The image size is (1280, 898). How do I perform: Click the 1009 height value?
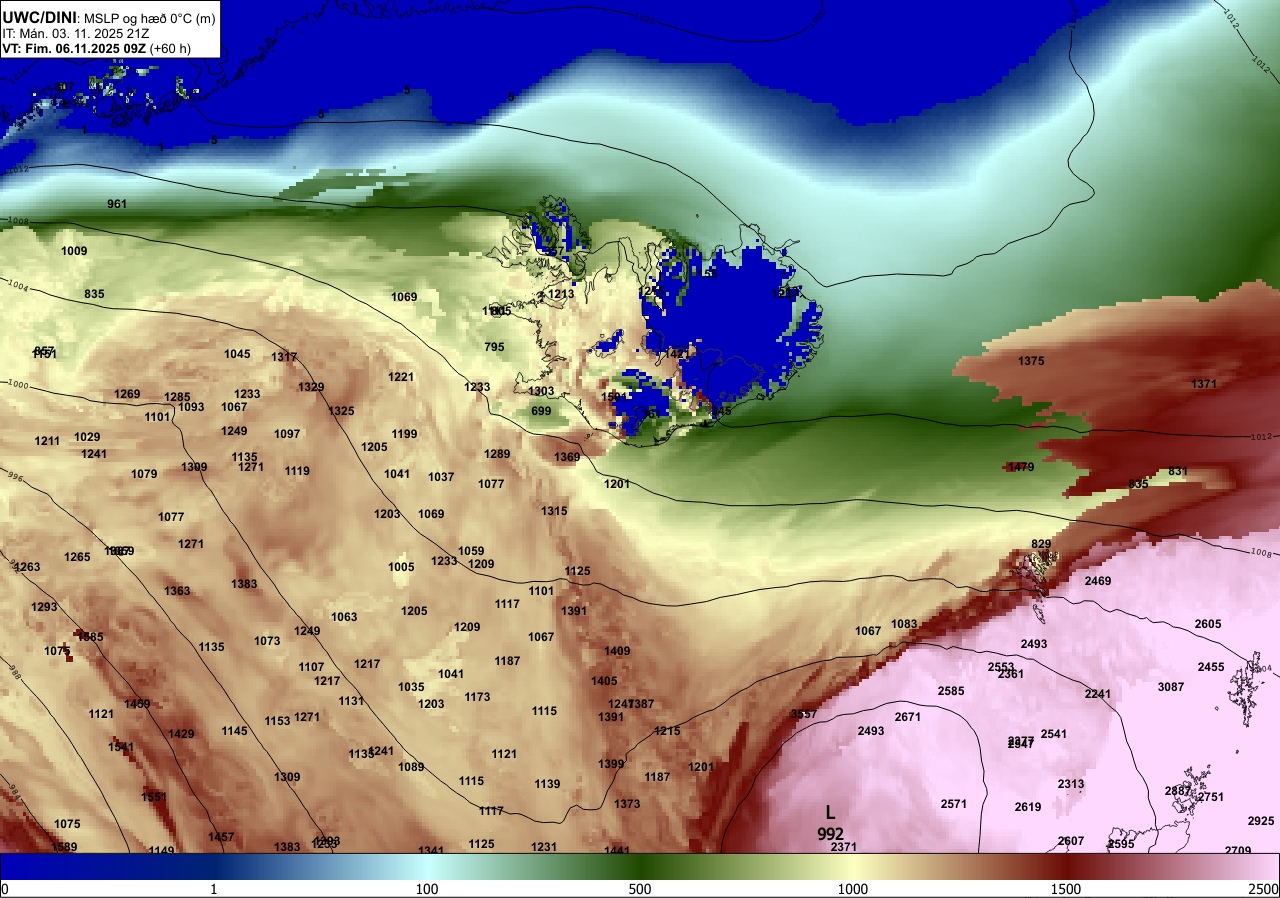tap(74, 251)
